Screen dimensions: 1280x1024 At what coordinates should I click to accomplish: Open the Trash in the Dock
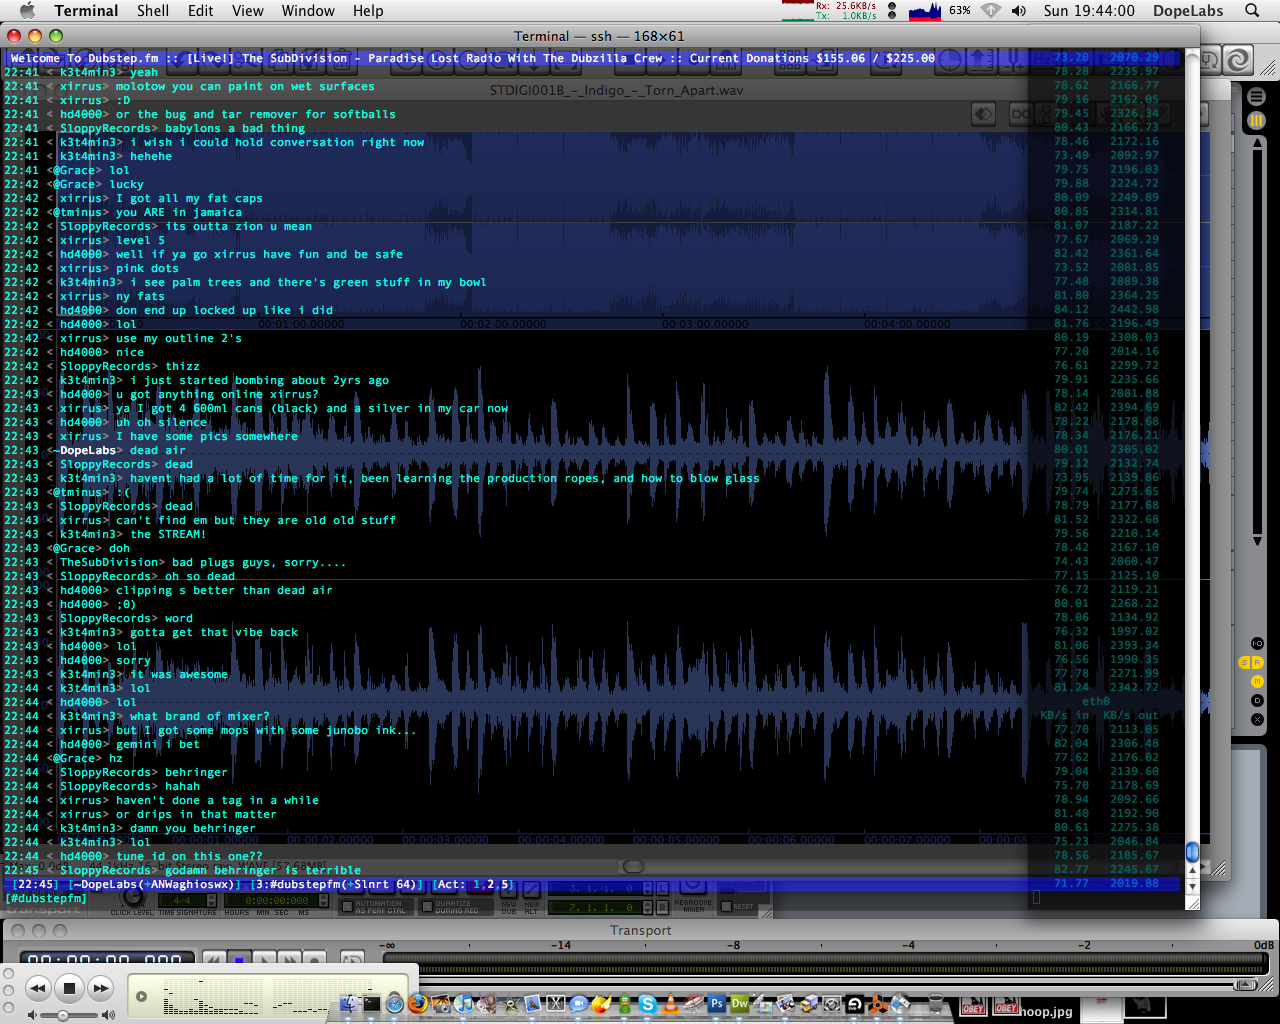(x=936, y=1002)
